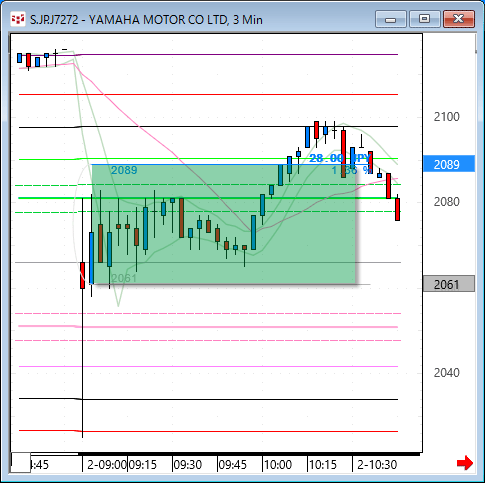This screenshot has height=483, width=485.
Task: Click the 09:30 time axis label
Action: click(188, 464)
